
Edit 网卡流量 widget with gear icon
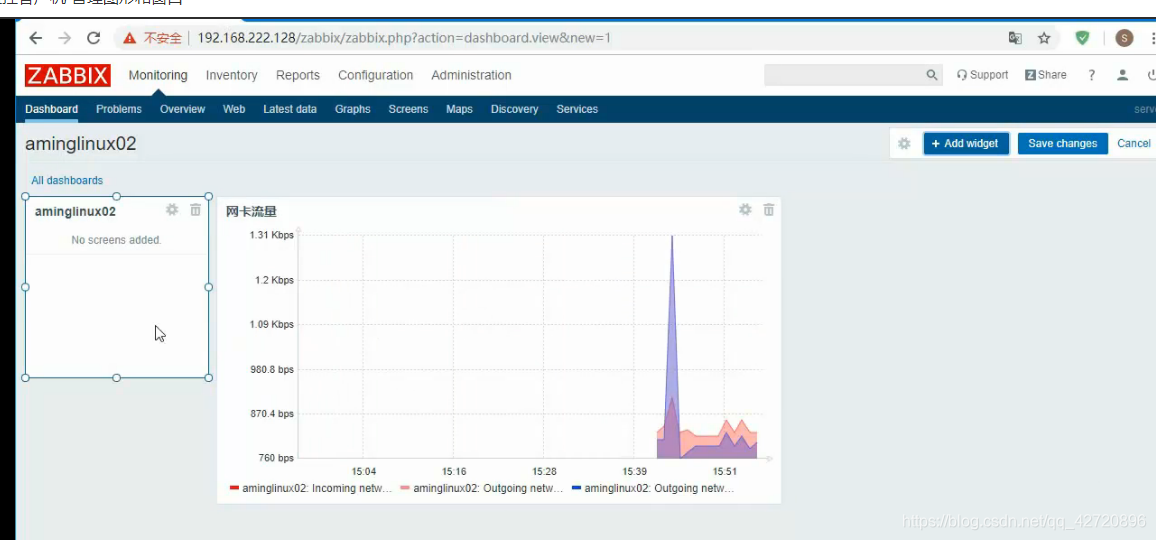(x=745, y=210)
